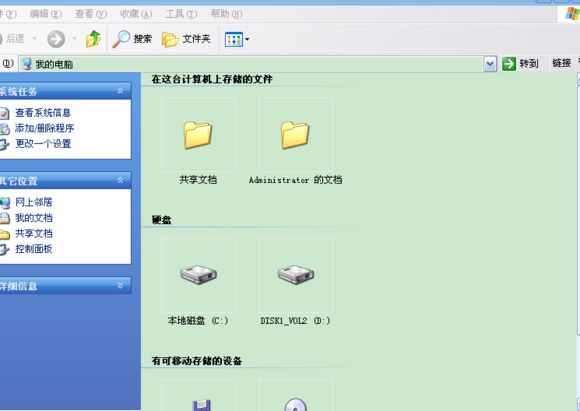Open 添加/删除程序 link
This screenshot has width=580, height=411.
coord(44,128)
